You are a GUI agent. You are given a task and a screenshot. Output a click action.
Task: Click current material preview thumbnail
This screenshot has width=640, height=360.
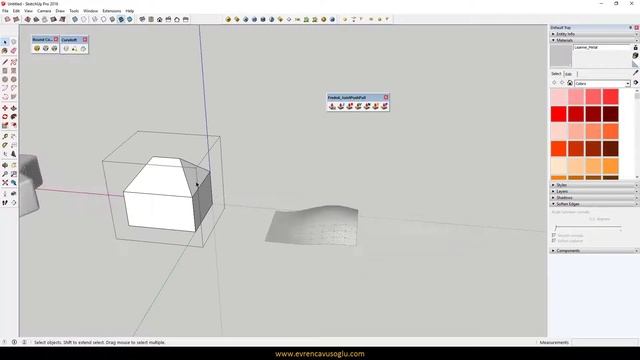[561, 56]
